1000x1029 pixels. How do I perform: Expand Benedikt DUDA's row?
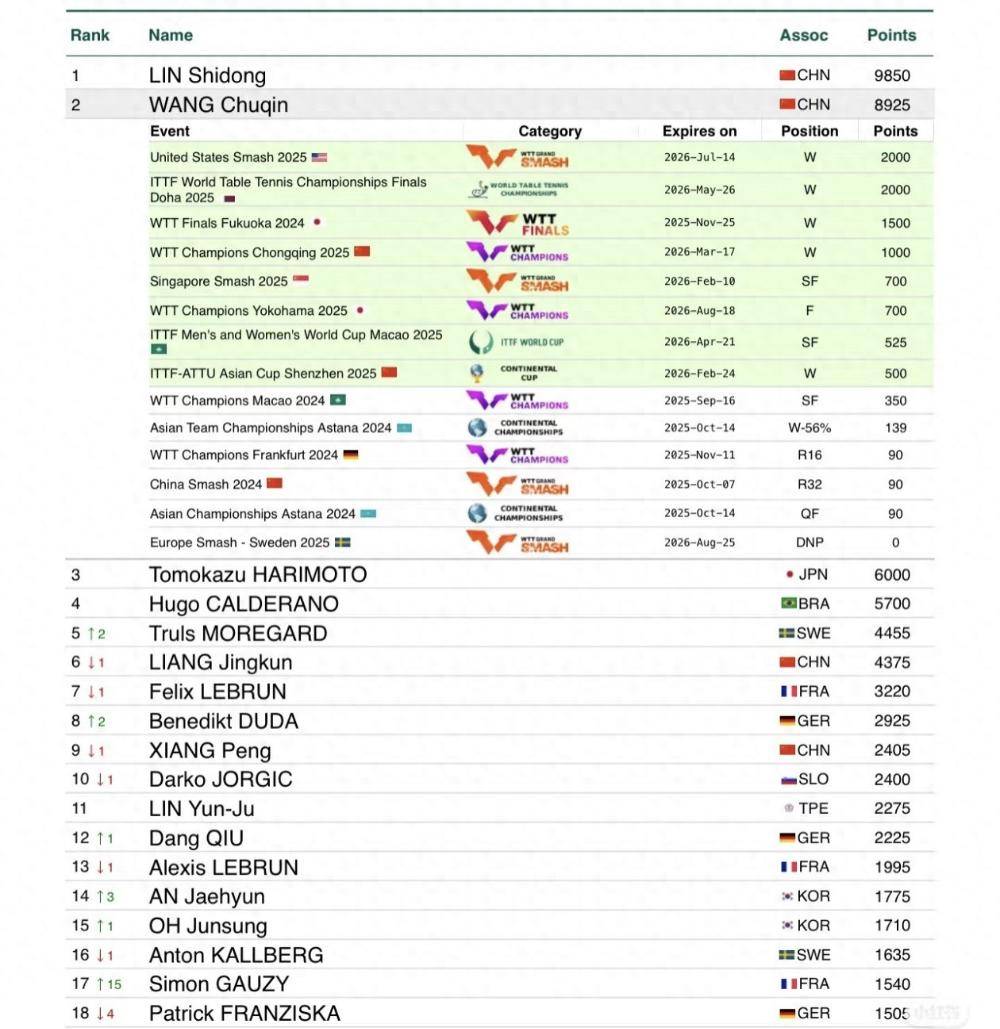tap(499, 721)
